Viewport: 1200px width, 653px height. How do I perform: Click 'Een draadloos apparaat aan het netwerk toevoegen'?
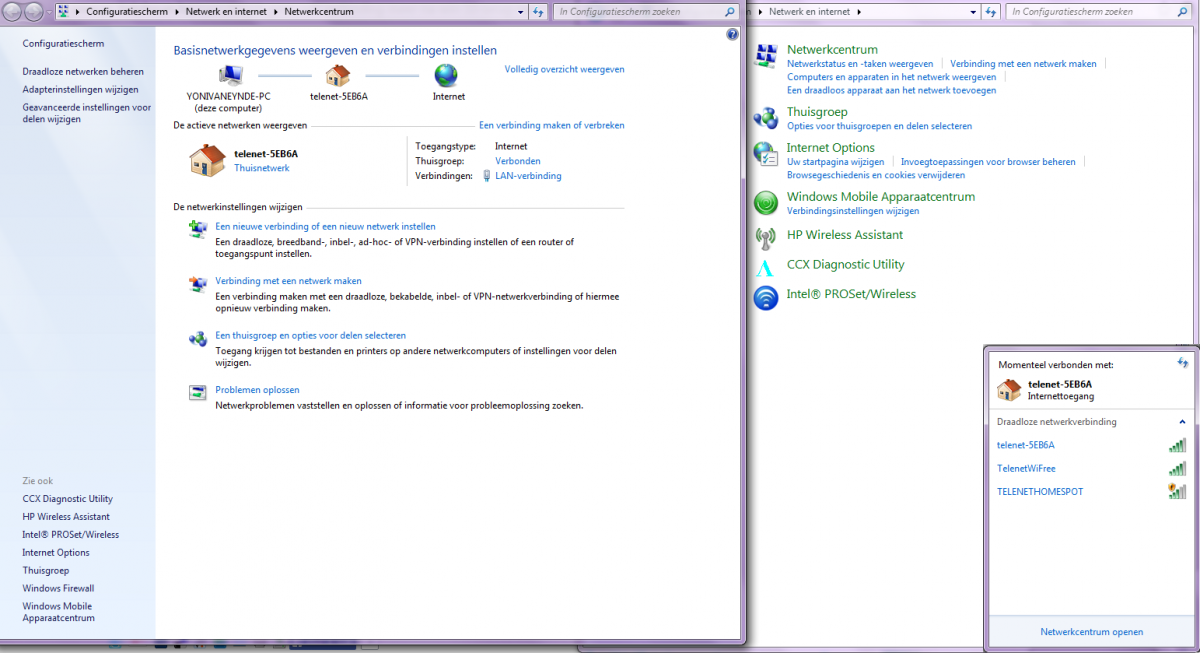point(892,90)
